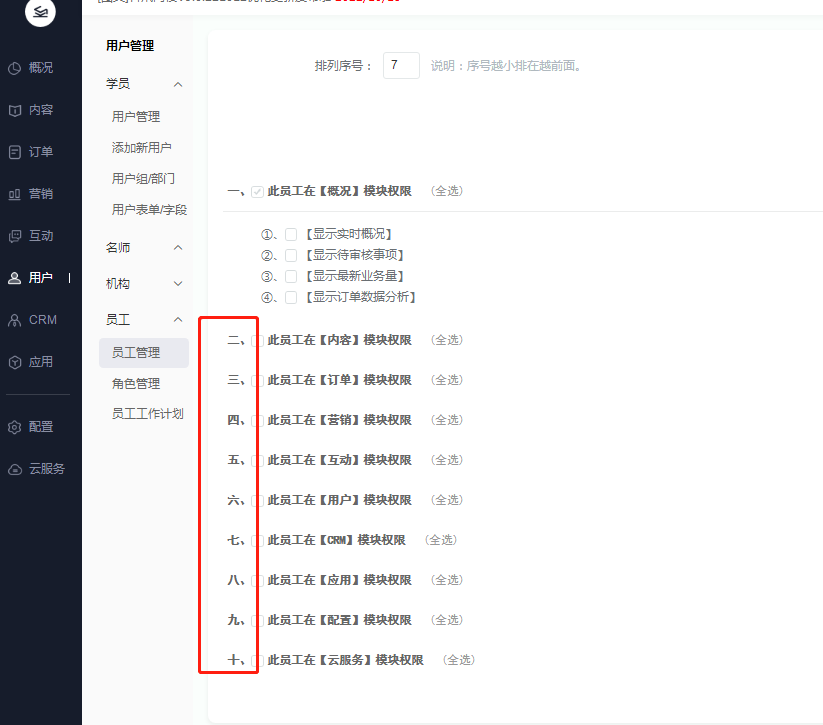Check the 显示订单数据分析 checkbox

coord(291,298)
